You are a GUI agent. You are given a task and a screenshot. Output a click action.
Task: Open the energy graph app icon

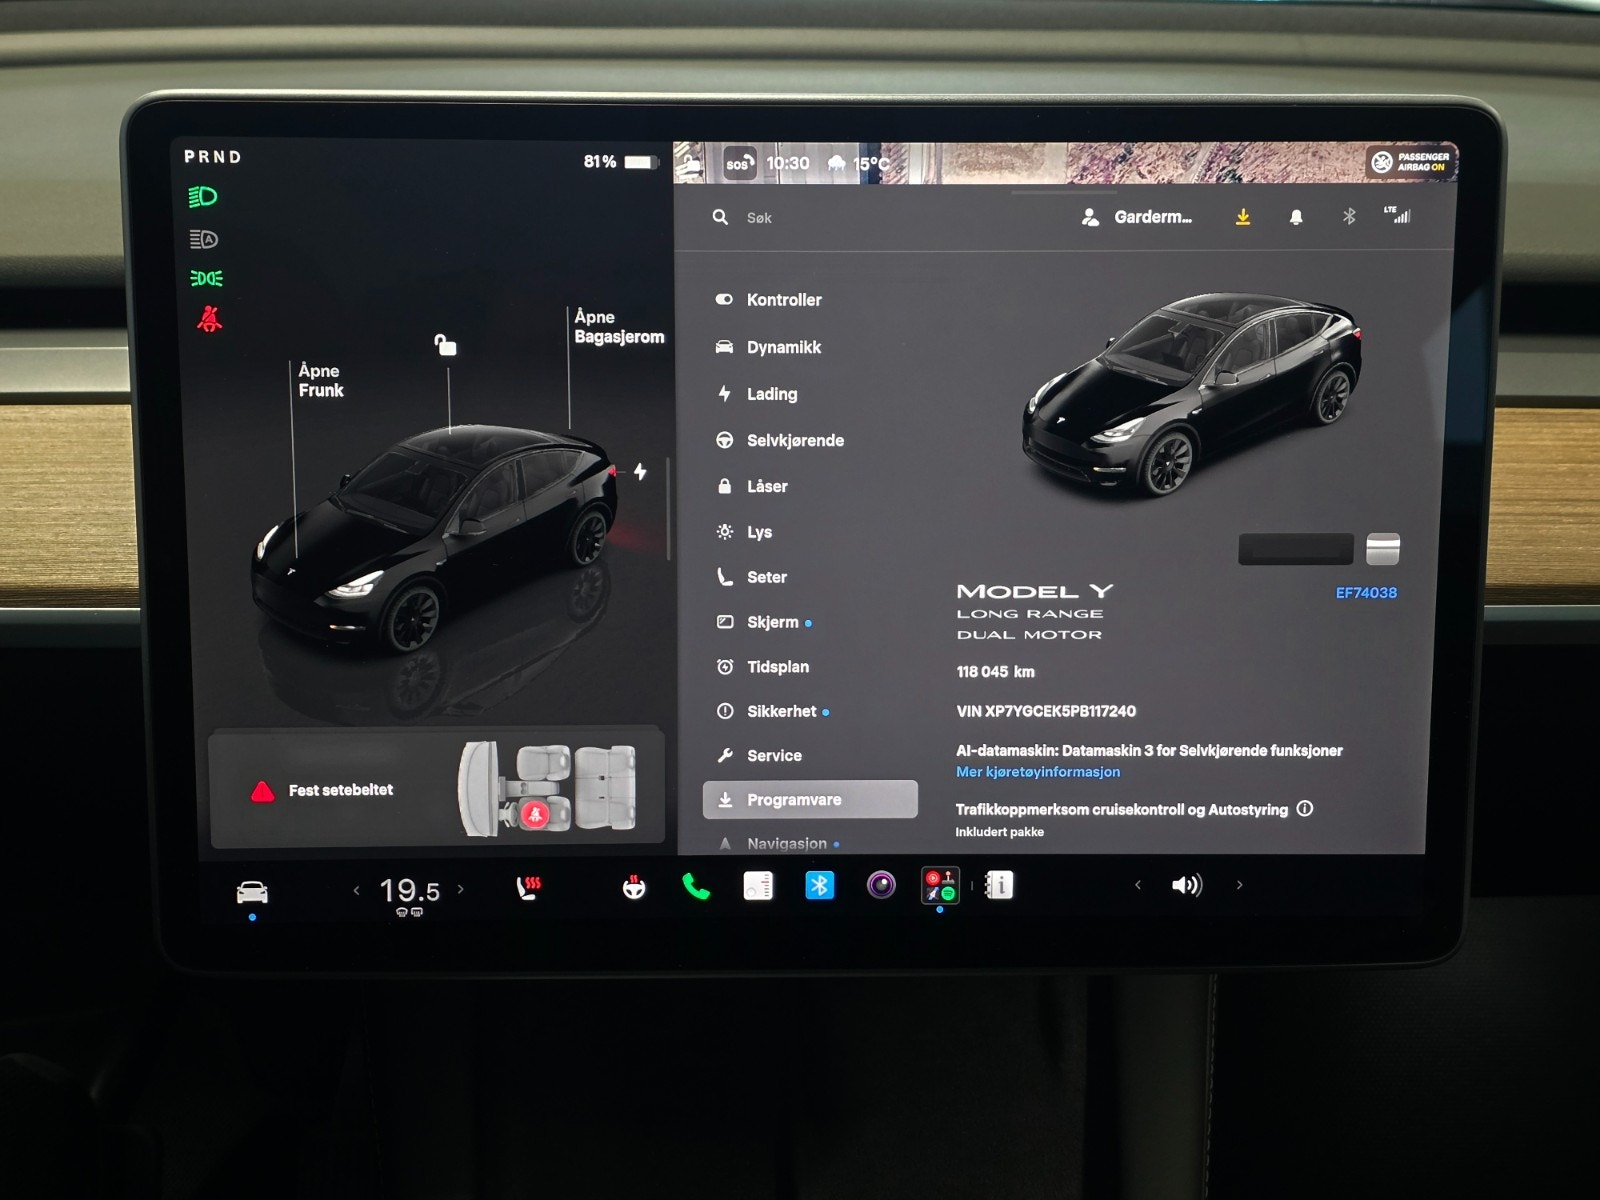pos(758,885)
